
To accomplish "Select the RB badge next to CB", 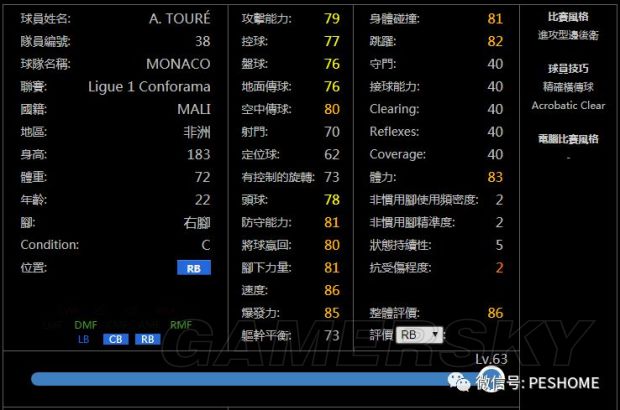I will pos(147,339).
